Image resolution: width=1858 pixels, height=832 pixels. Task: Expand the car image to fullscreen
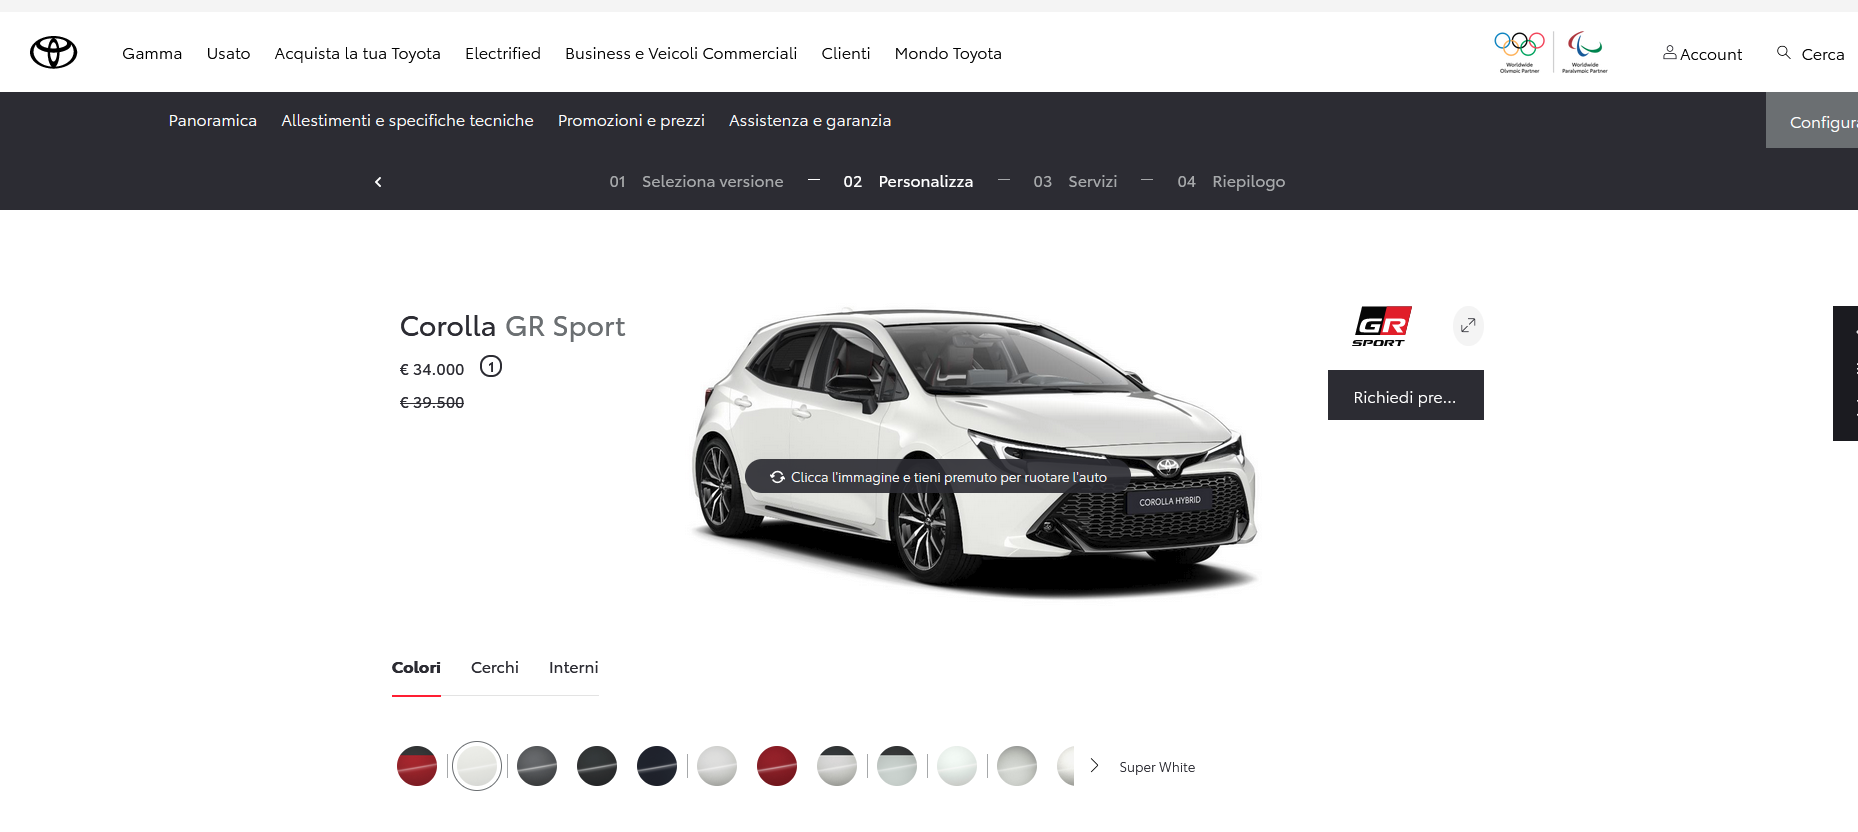(x=1468, y=326)
